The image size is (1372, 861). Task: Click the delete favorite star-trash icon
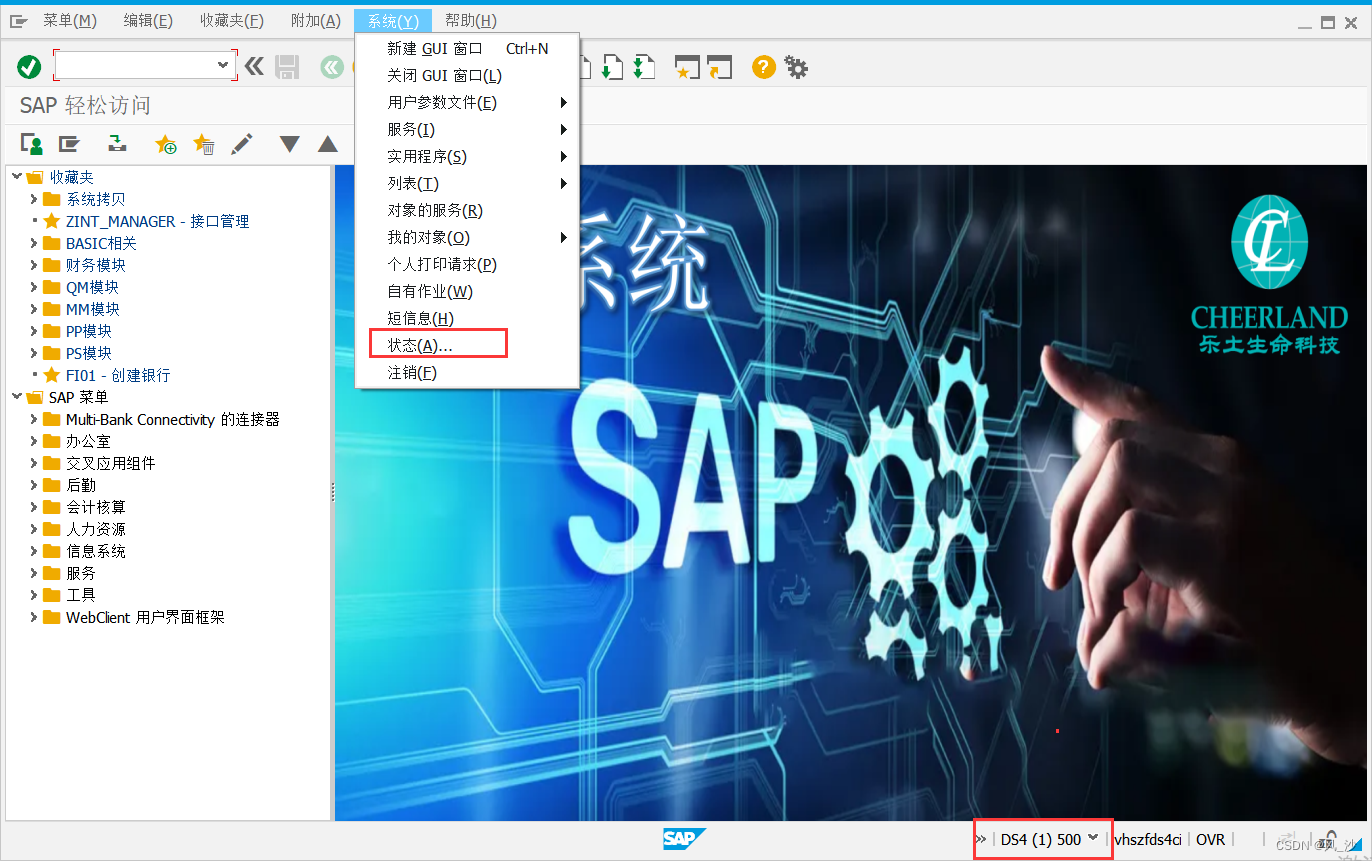click(x=203, y=144)
